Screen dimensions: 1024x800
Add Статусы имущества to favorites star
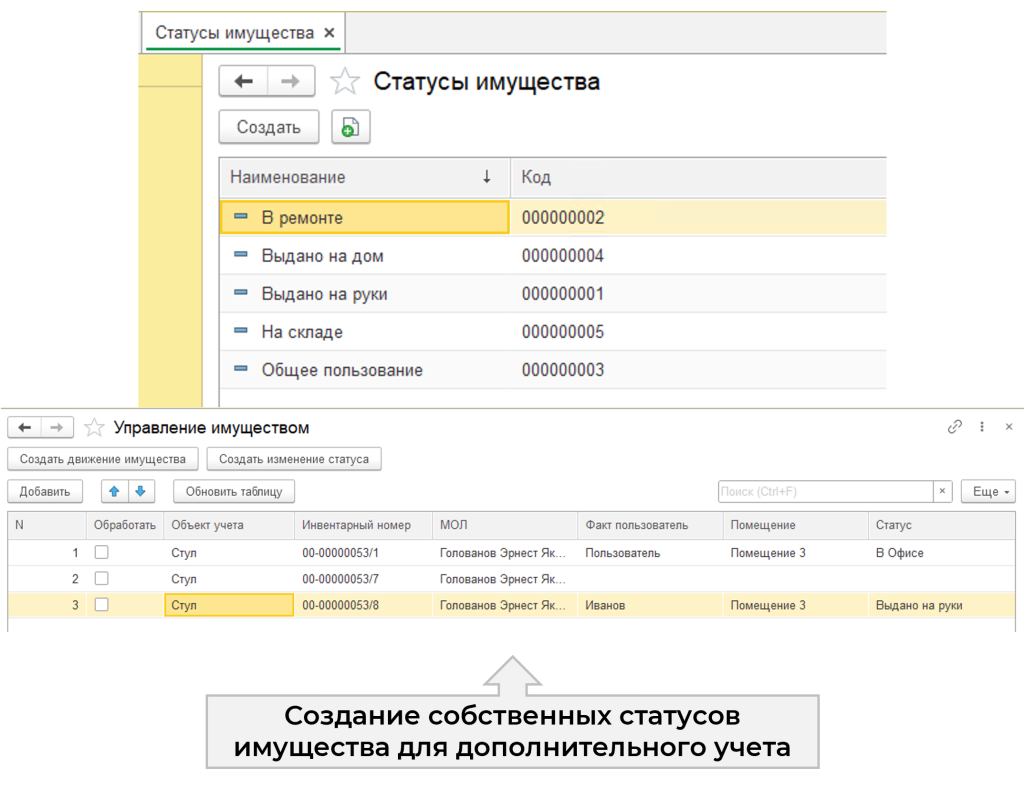coord(345,82)
